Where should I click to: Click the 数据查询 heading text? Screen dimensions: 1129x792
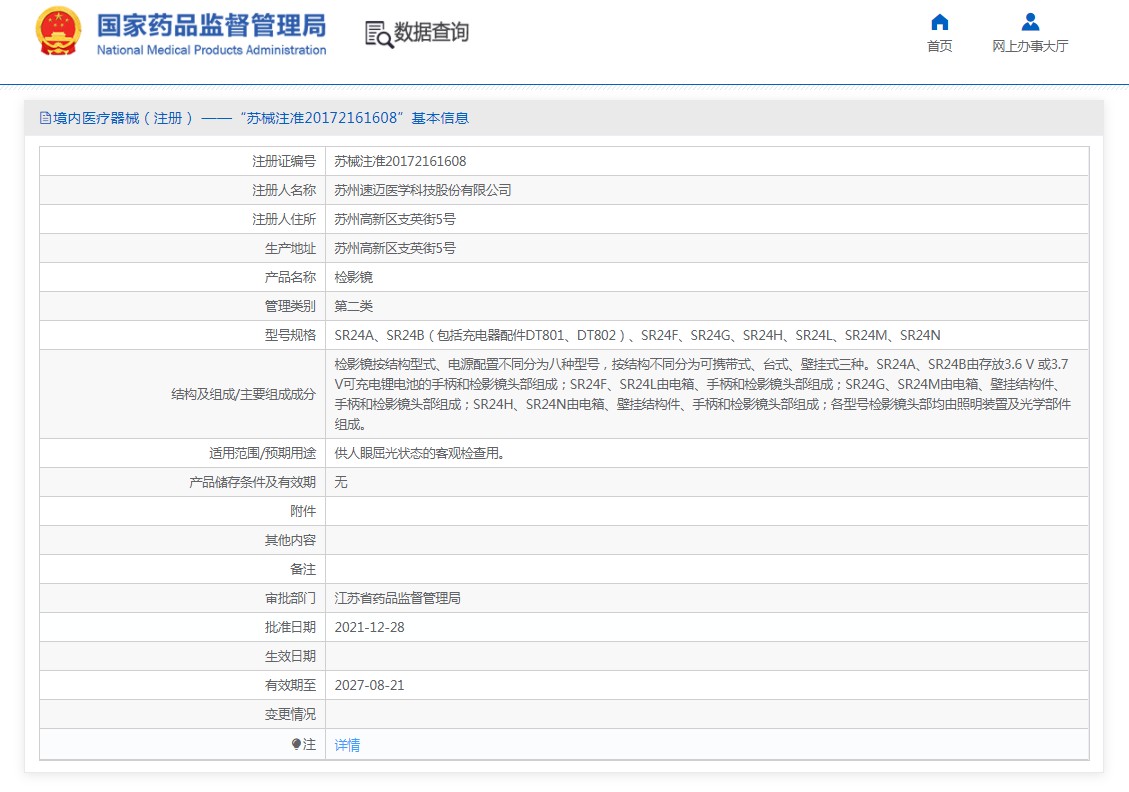tap(431, 33)
